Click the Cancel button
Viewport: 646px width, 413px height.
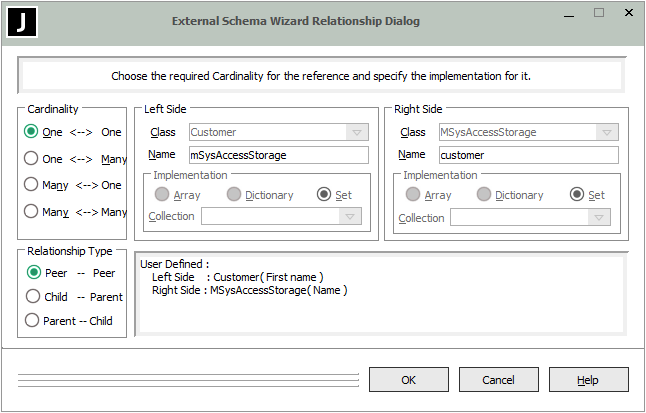pyautogui.click(x=499, y=380)
